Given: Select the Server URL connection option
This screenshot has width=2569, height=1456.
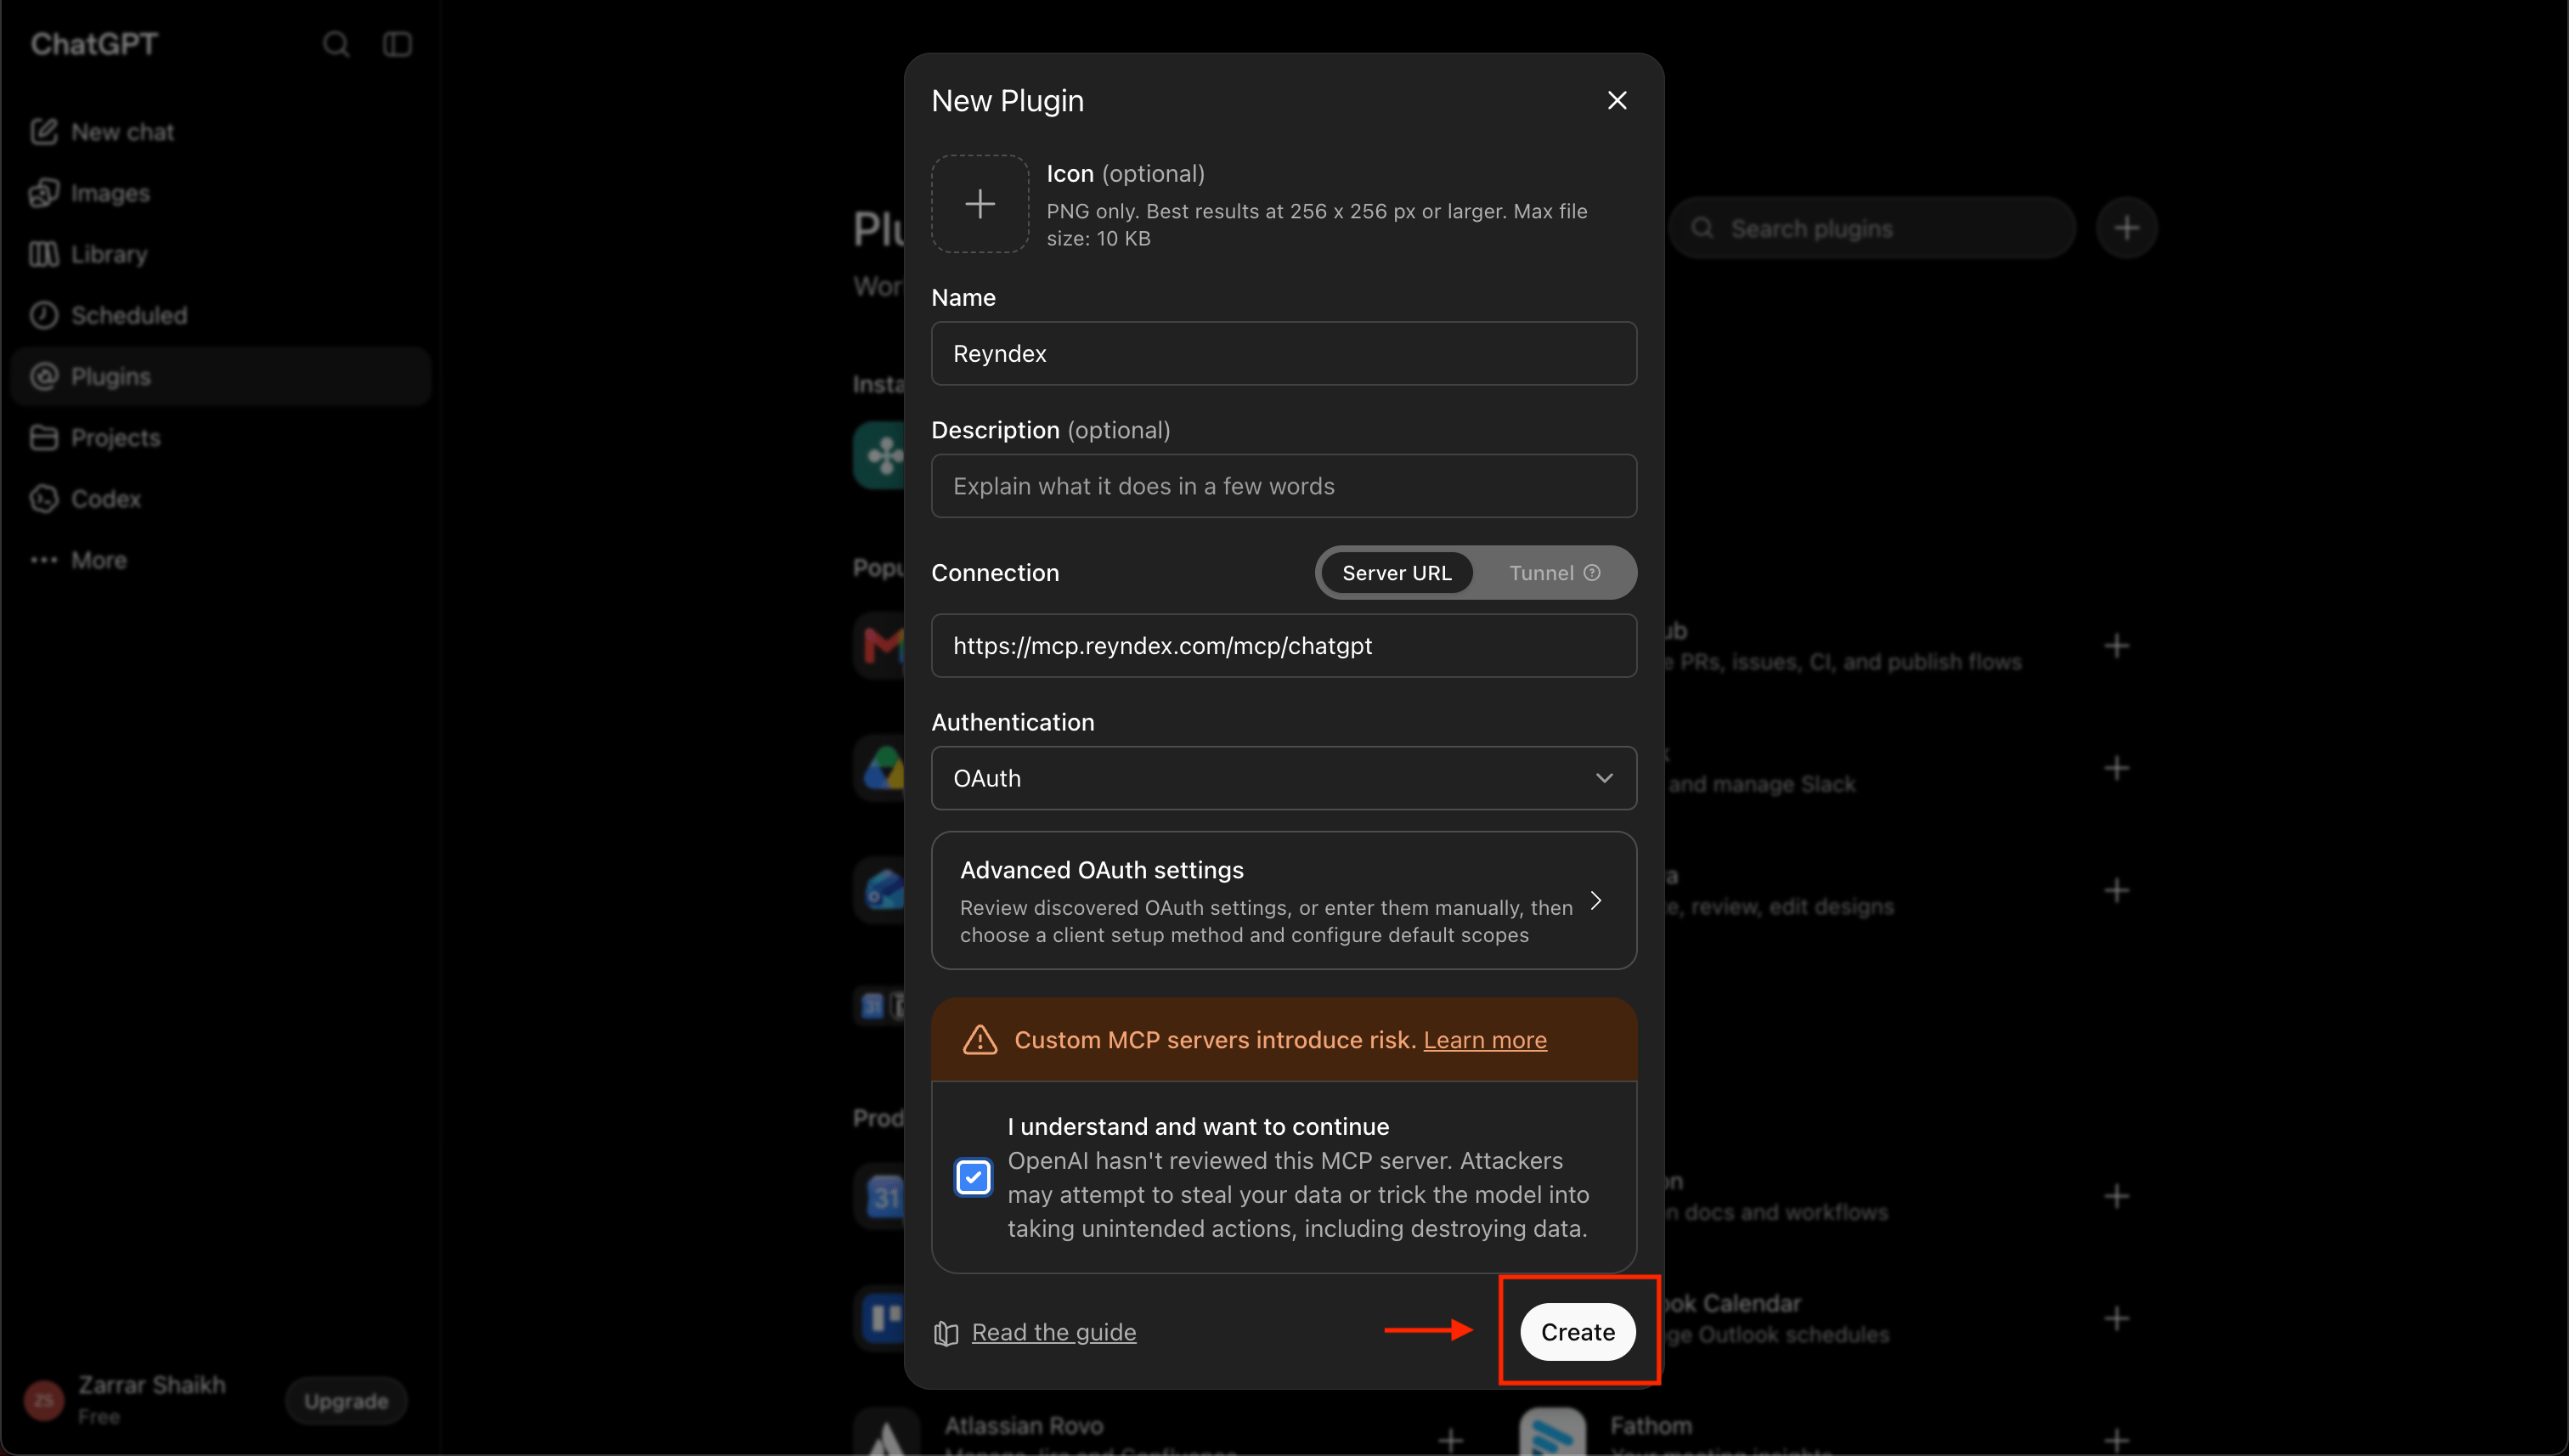Looking at the screenshot, I should [1396, 573].
